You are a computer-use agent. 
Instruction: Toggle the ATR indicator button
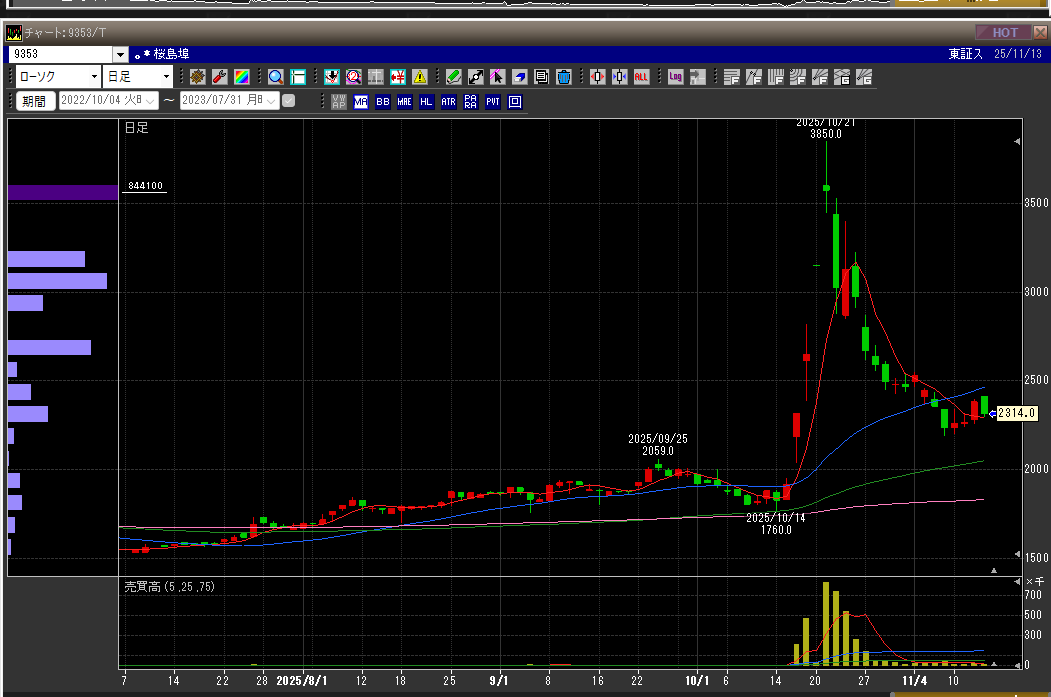(448, 101)
